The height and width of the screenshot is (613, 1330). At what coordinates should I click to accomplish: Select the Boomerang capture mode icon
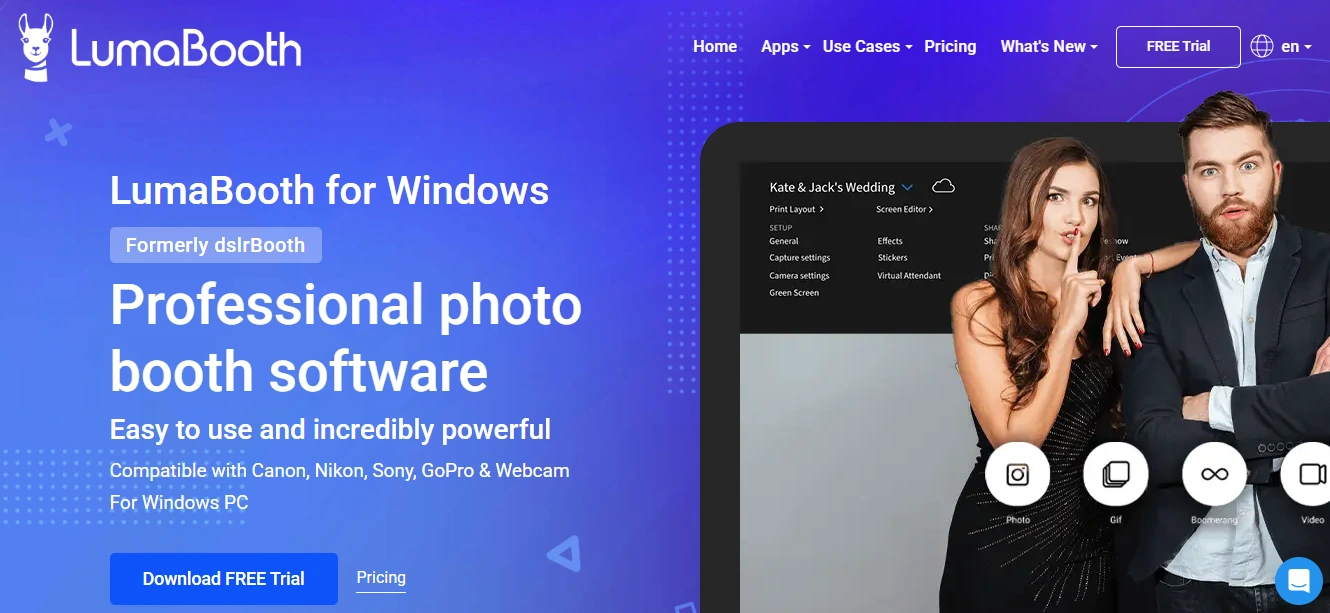(1214, 474)
